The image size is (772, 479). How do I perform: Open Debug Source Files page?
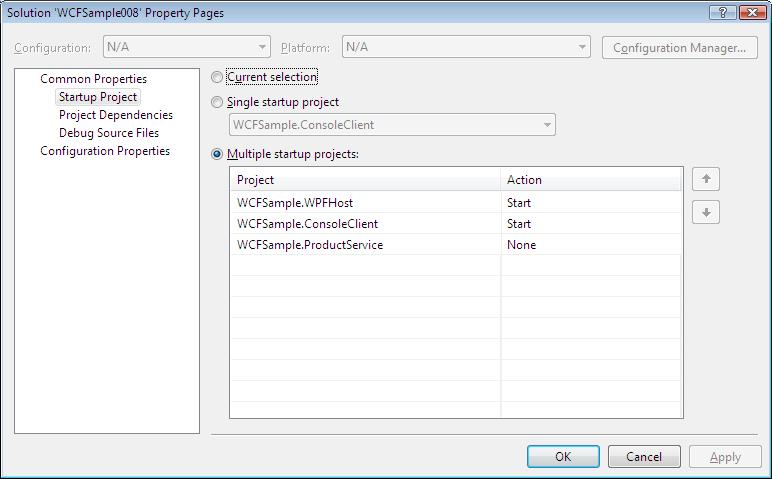[x=109, y=133]
